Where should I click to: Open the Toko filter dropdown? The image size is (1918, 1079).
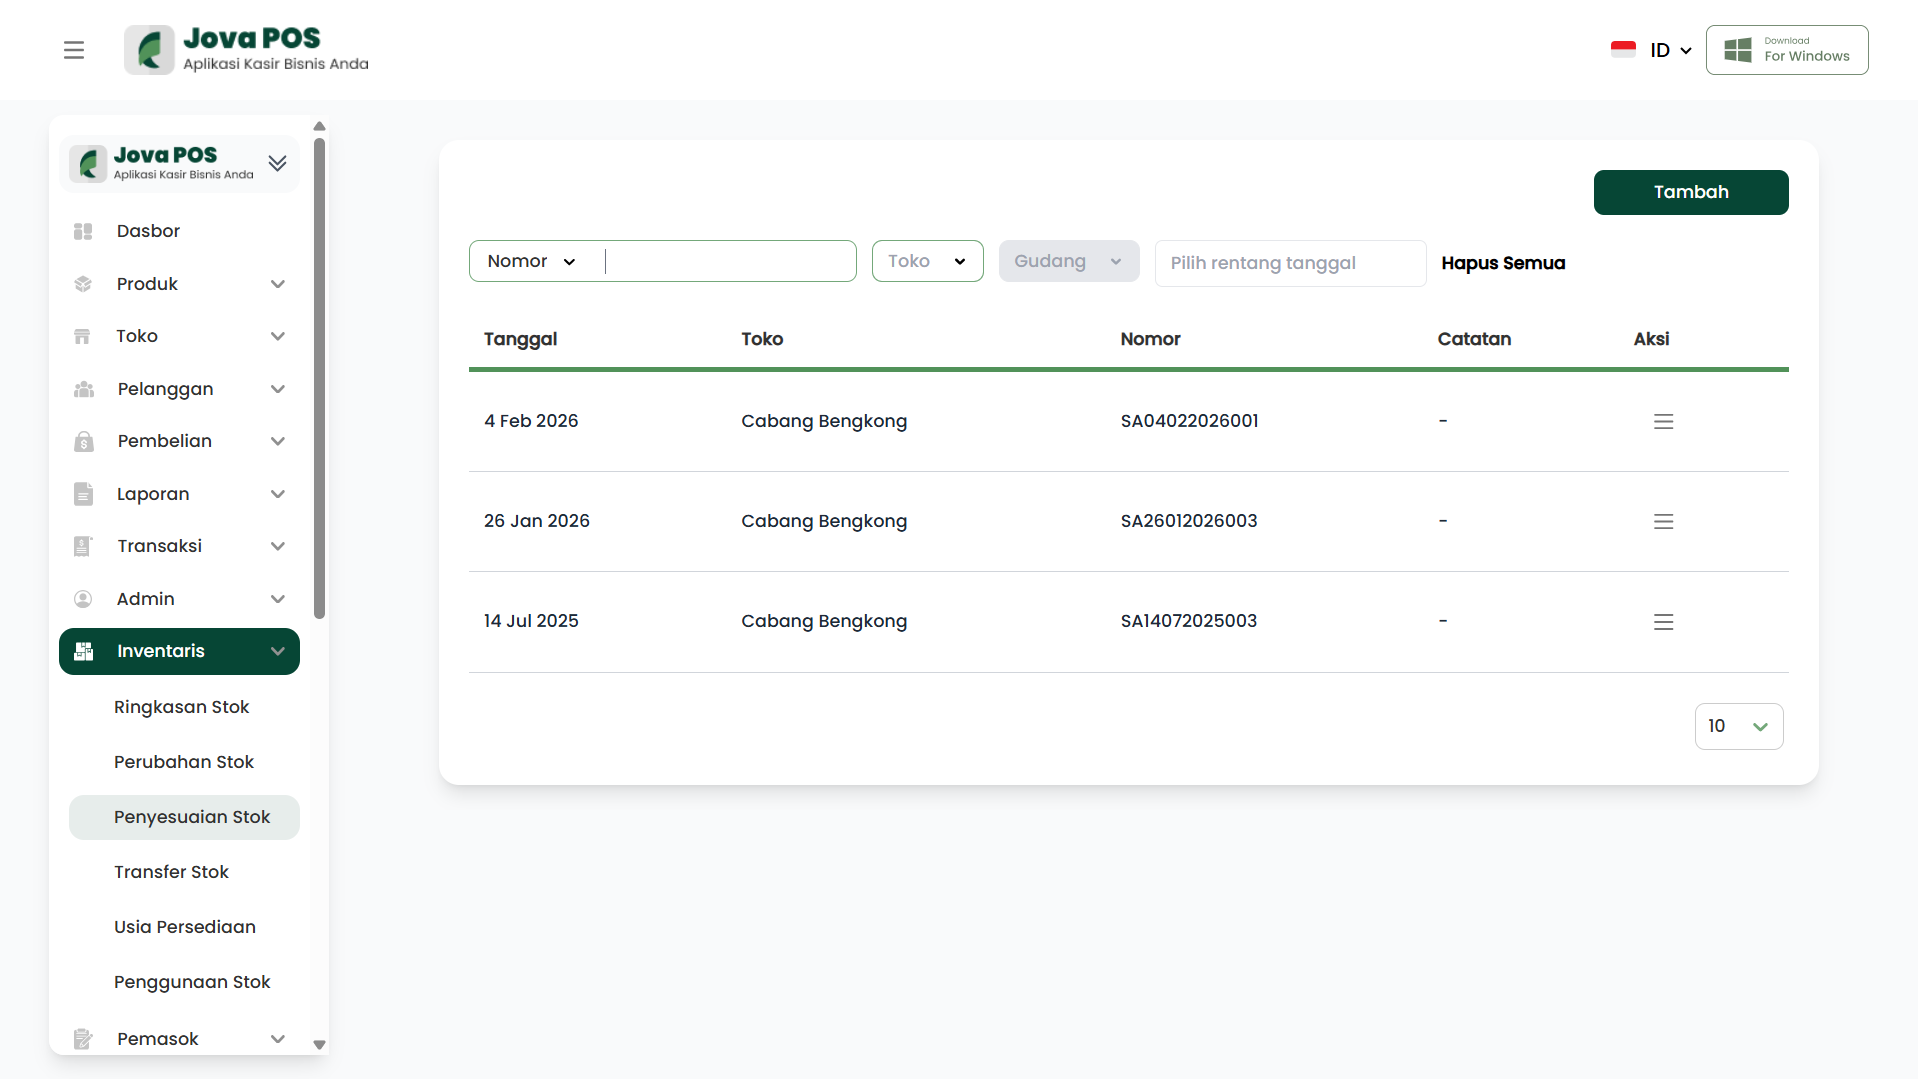coord(927,261)
